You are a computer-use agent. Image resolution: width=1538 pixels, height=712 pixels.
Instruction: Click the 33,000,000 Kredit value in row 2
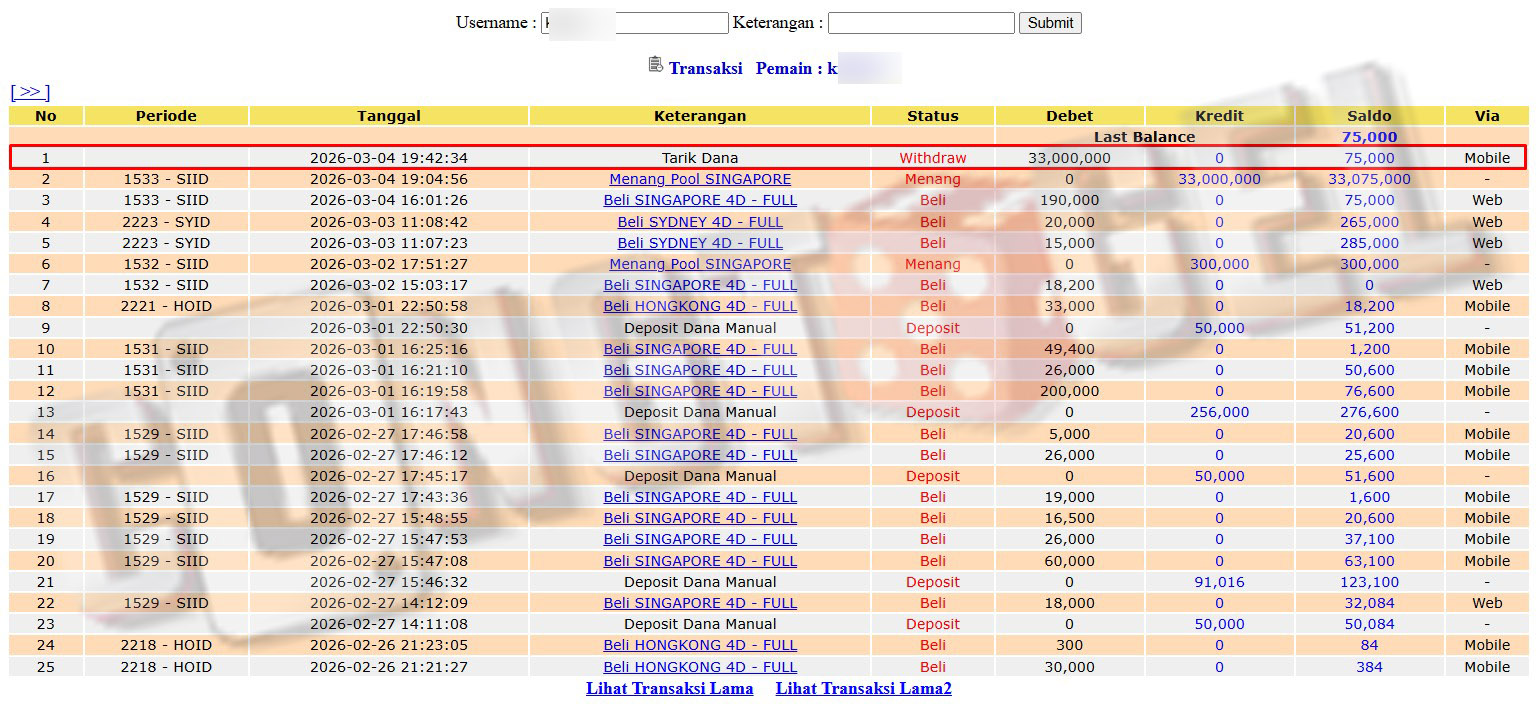click(x=1219, y=179)
